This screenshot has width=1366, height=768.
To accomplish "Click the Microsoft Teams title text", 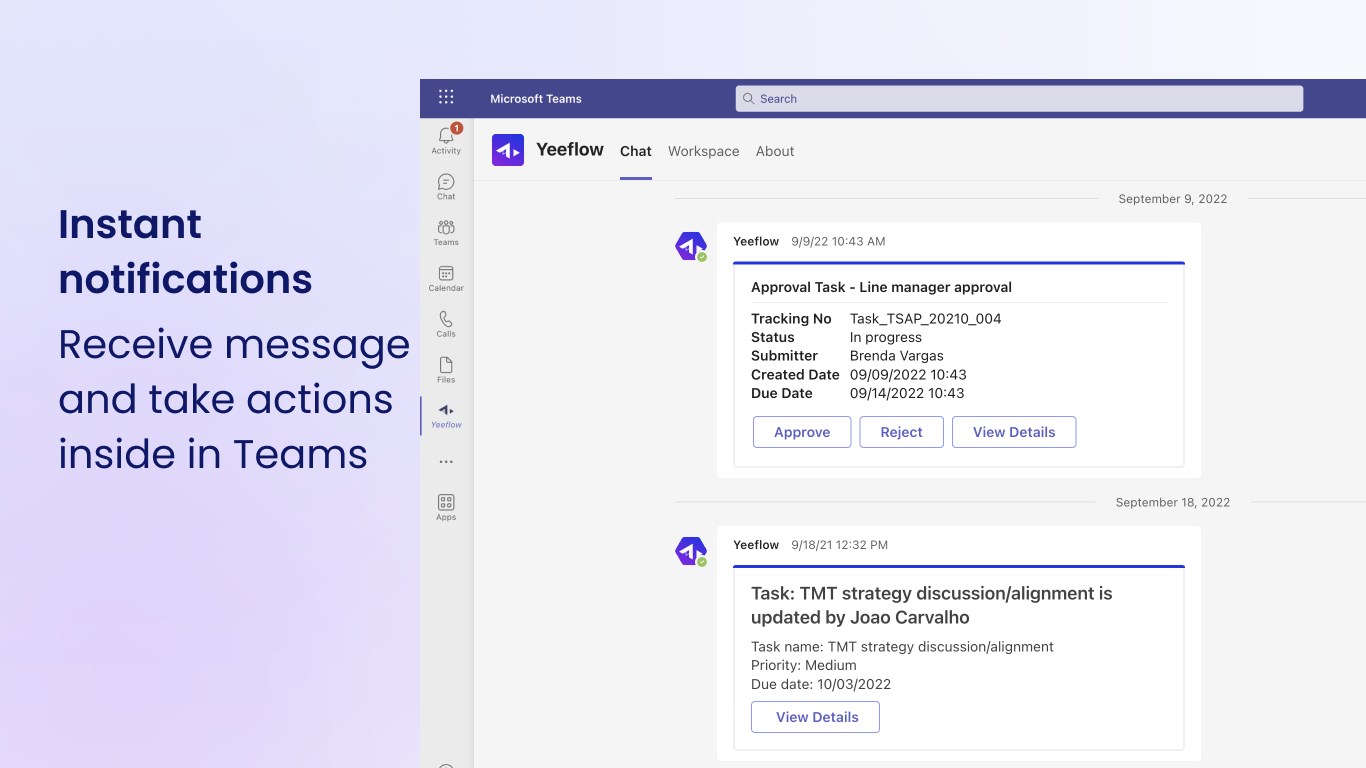I will tap(536, 98).
